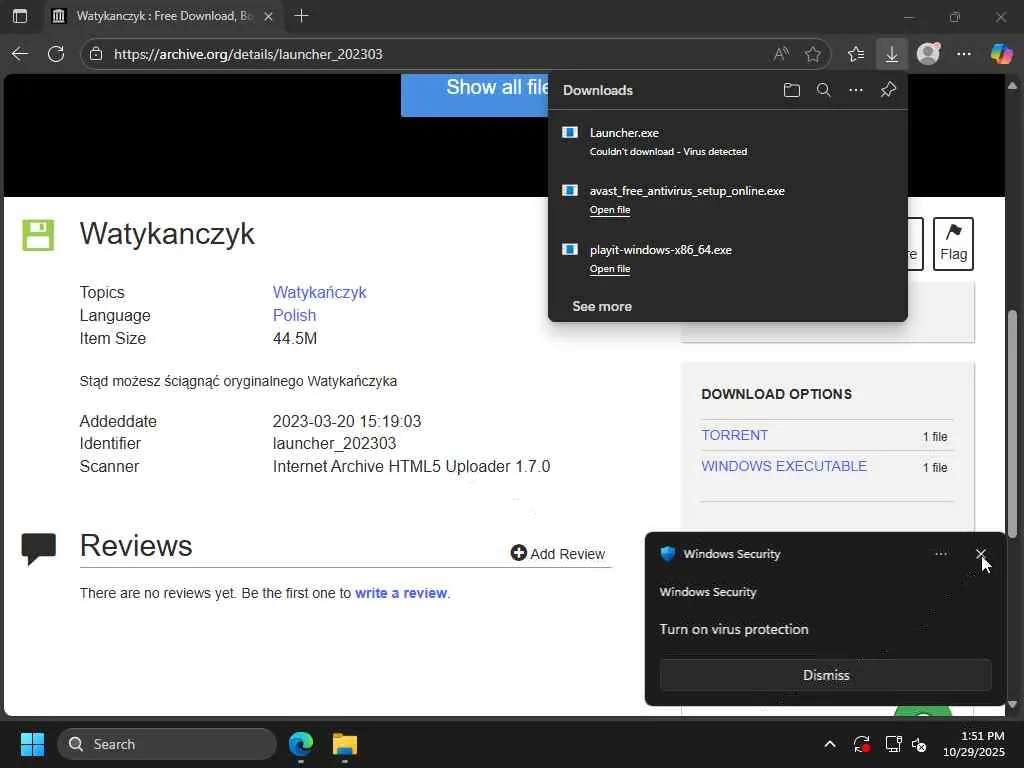Click the page scroll-up arrow
This screenshot has height=768, width=1024.
pyautogui.click(x=1012, y=86)
